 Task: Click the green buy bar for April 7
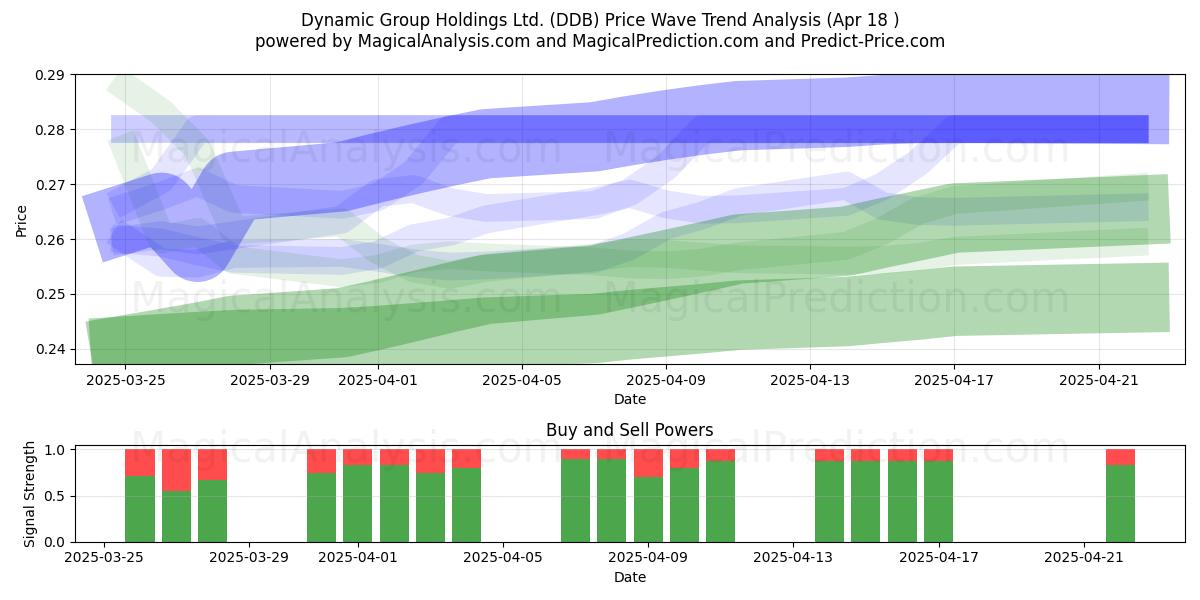[x=575, y=500]
